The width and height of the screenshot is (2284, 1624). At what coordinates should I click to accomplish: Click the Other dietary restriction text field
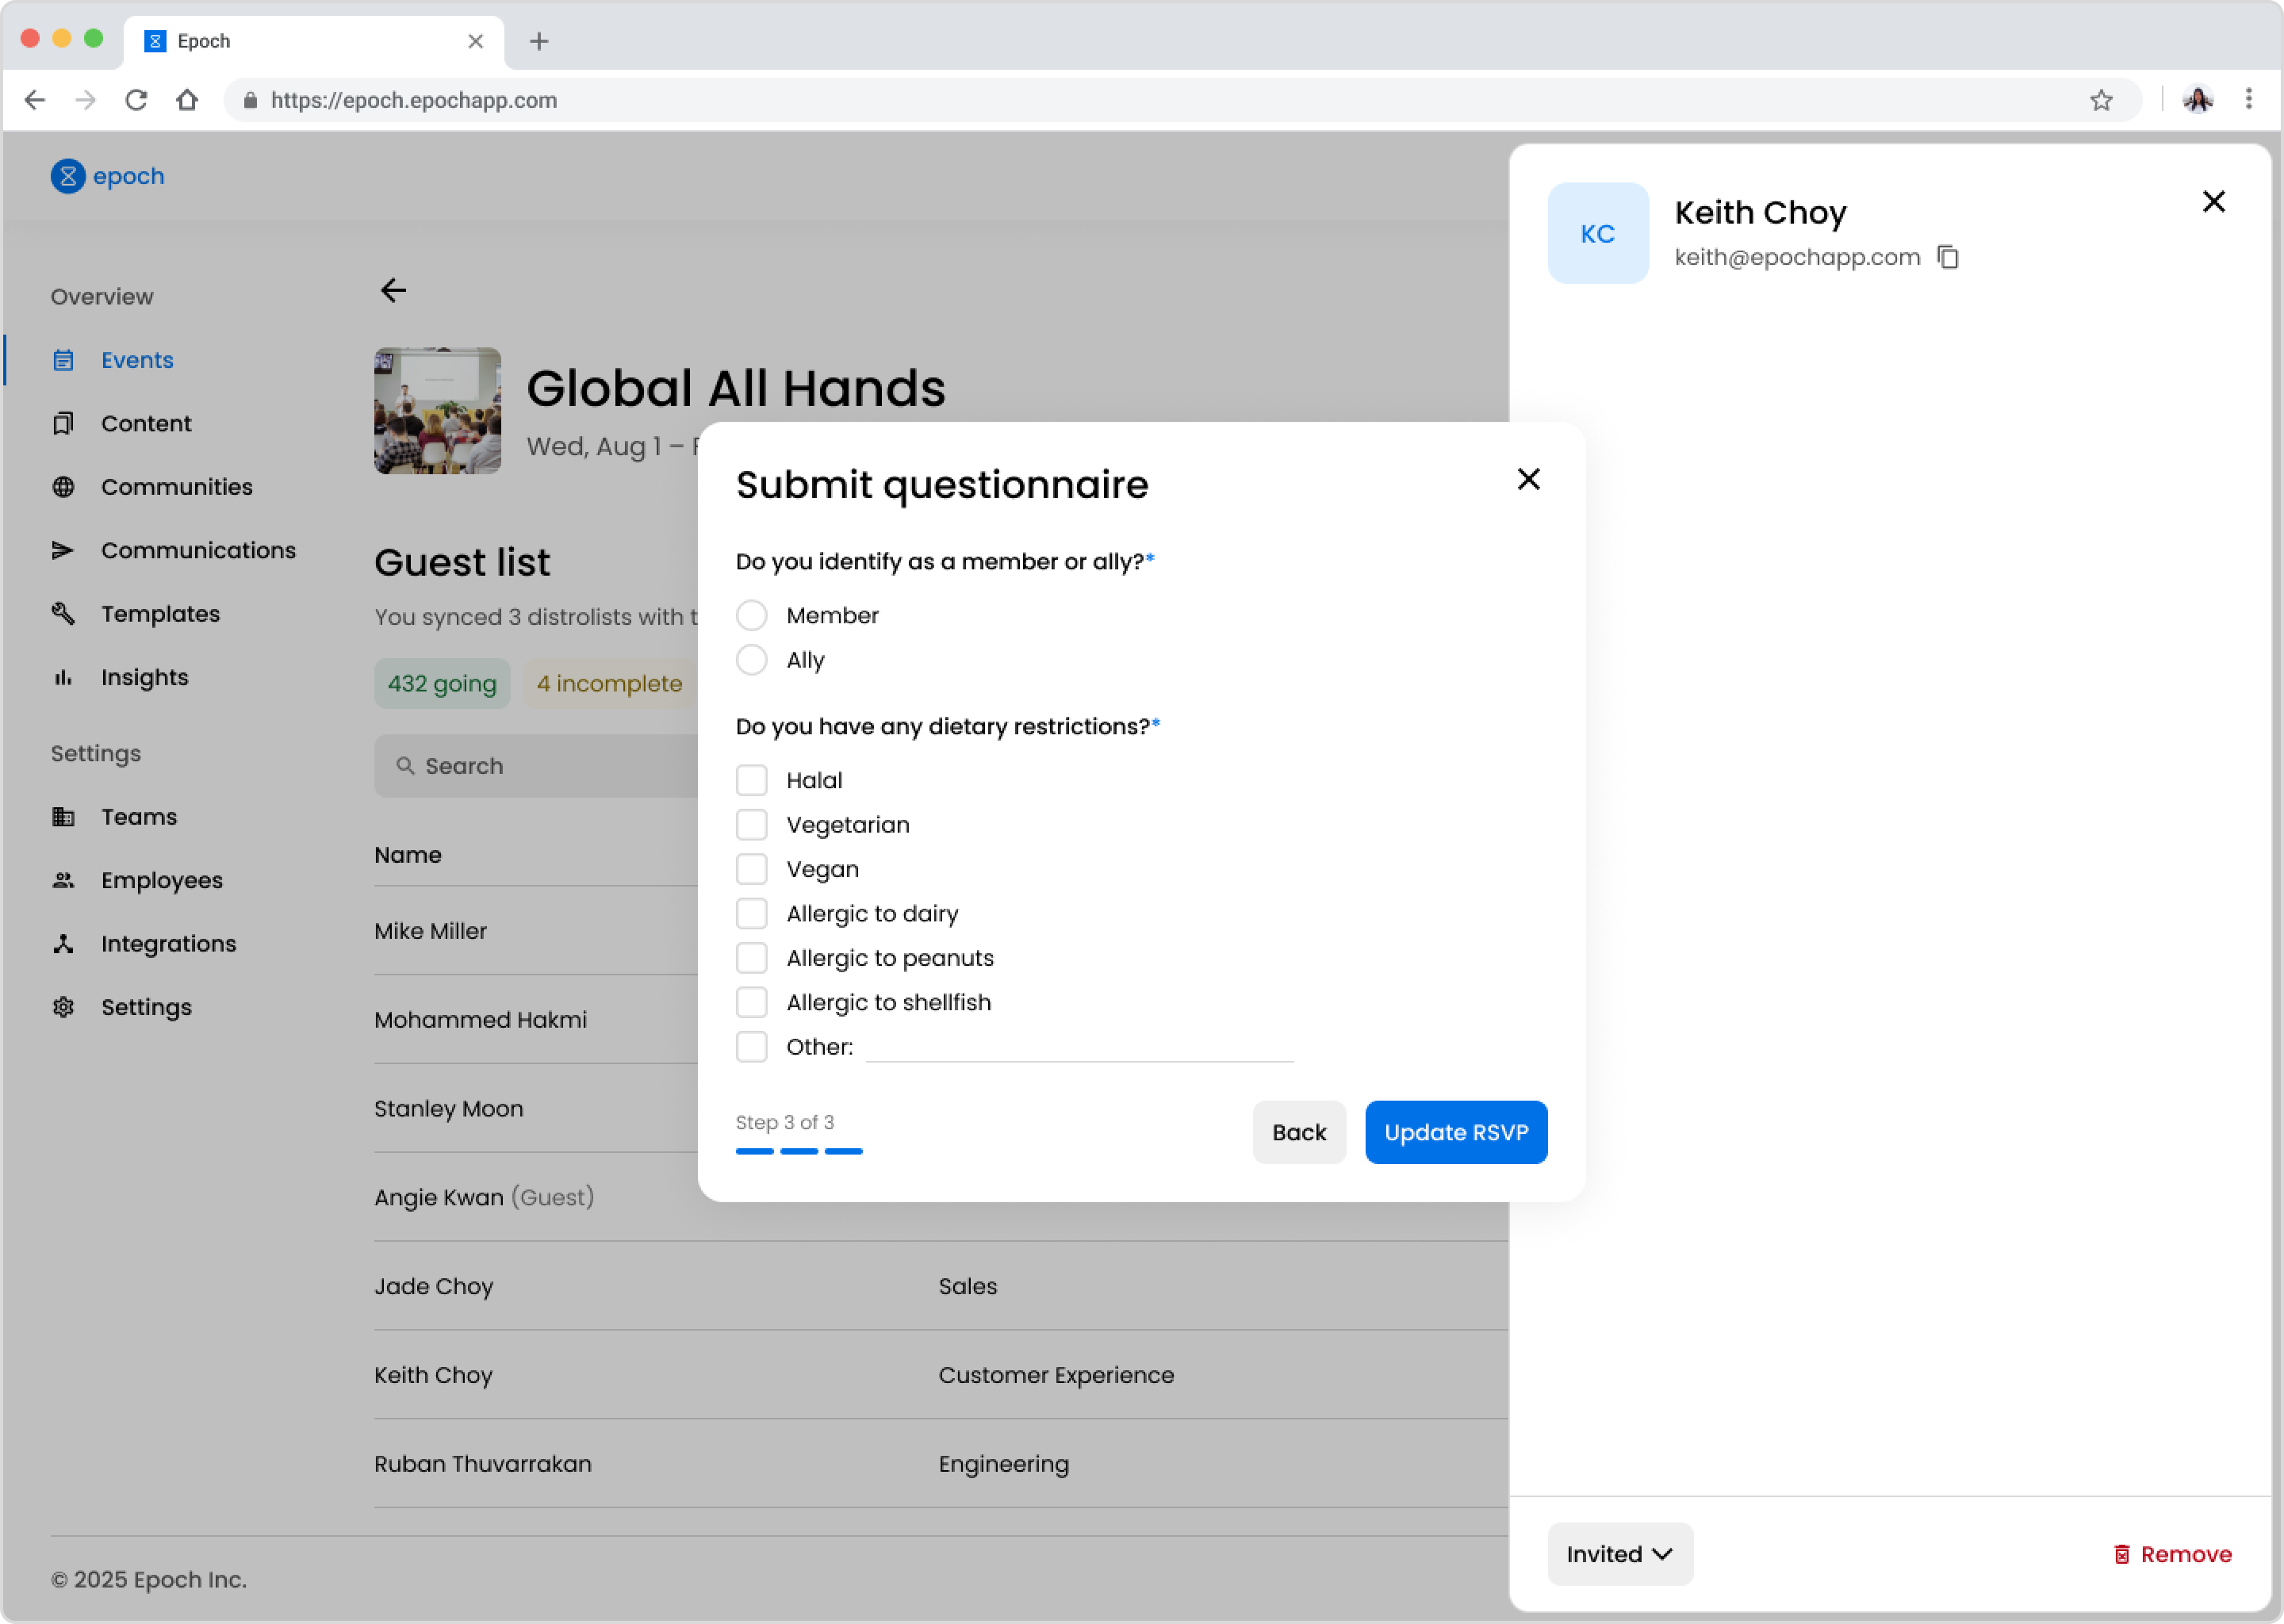[1080, 1047]
